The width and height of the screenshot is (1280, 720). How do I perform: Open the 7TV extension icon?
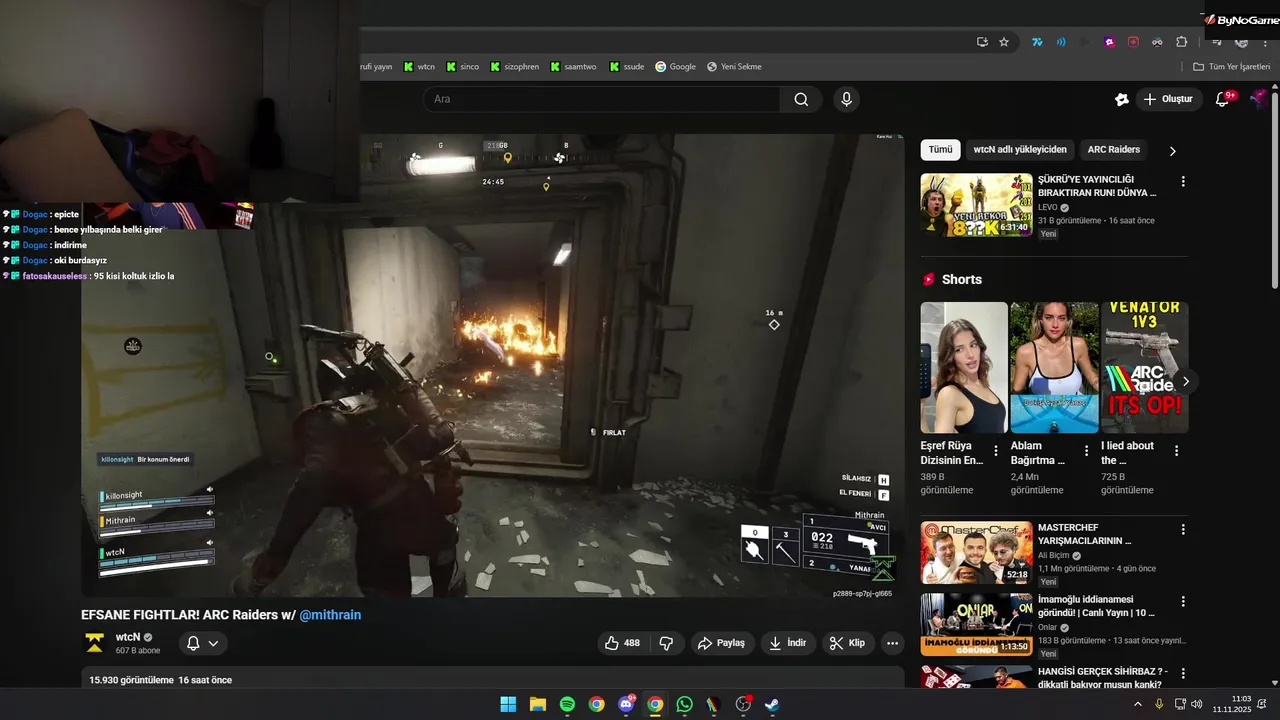click(x=1038, y=42)
